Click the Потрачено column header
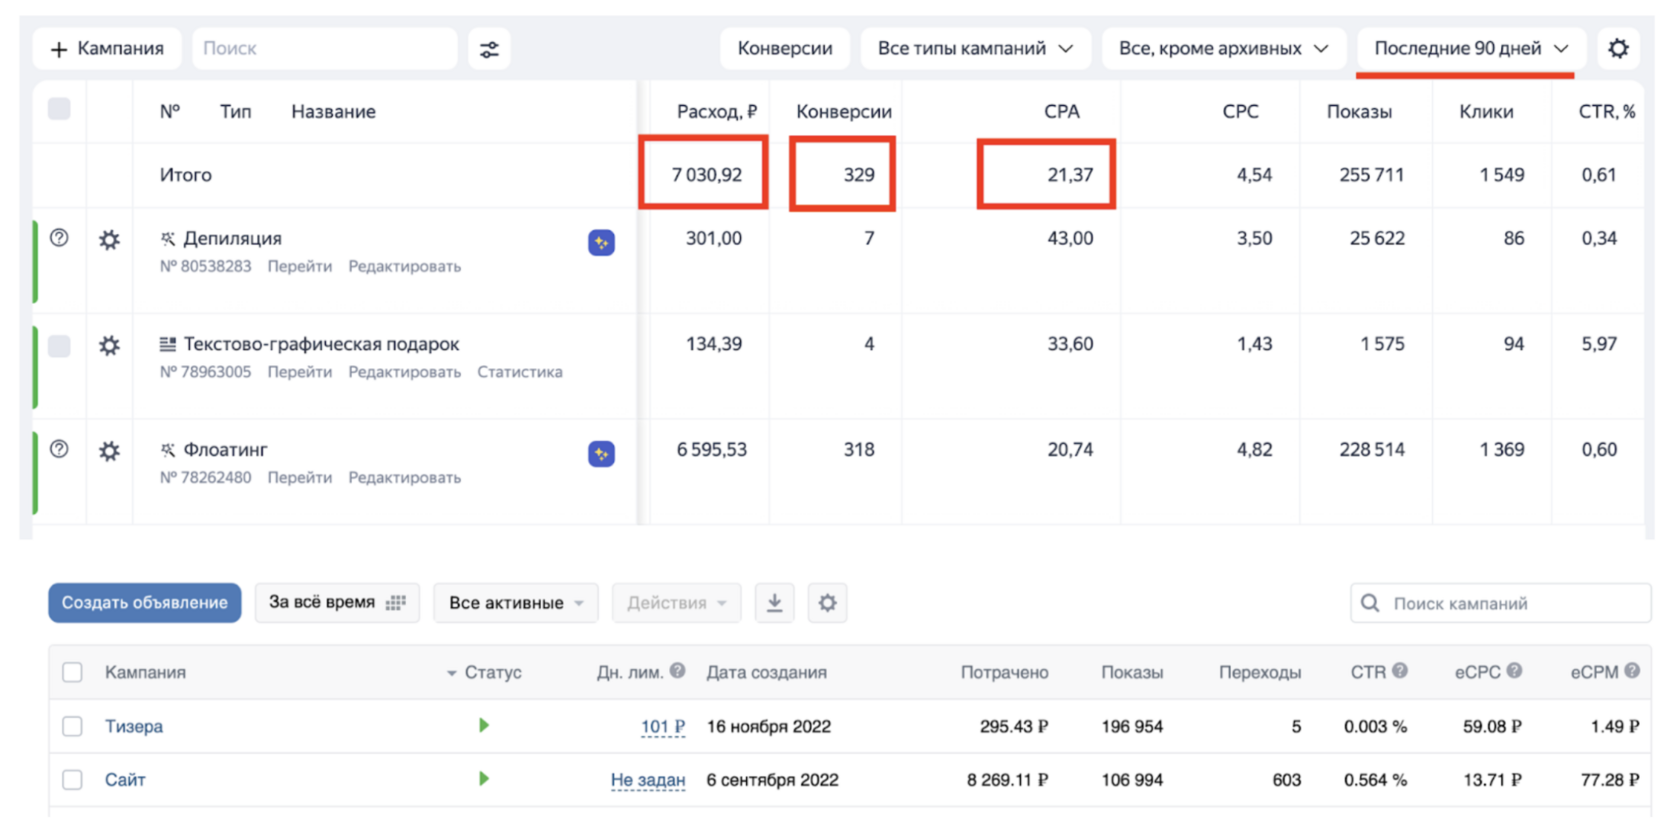 [1005, 672]
